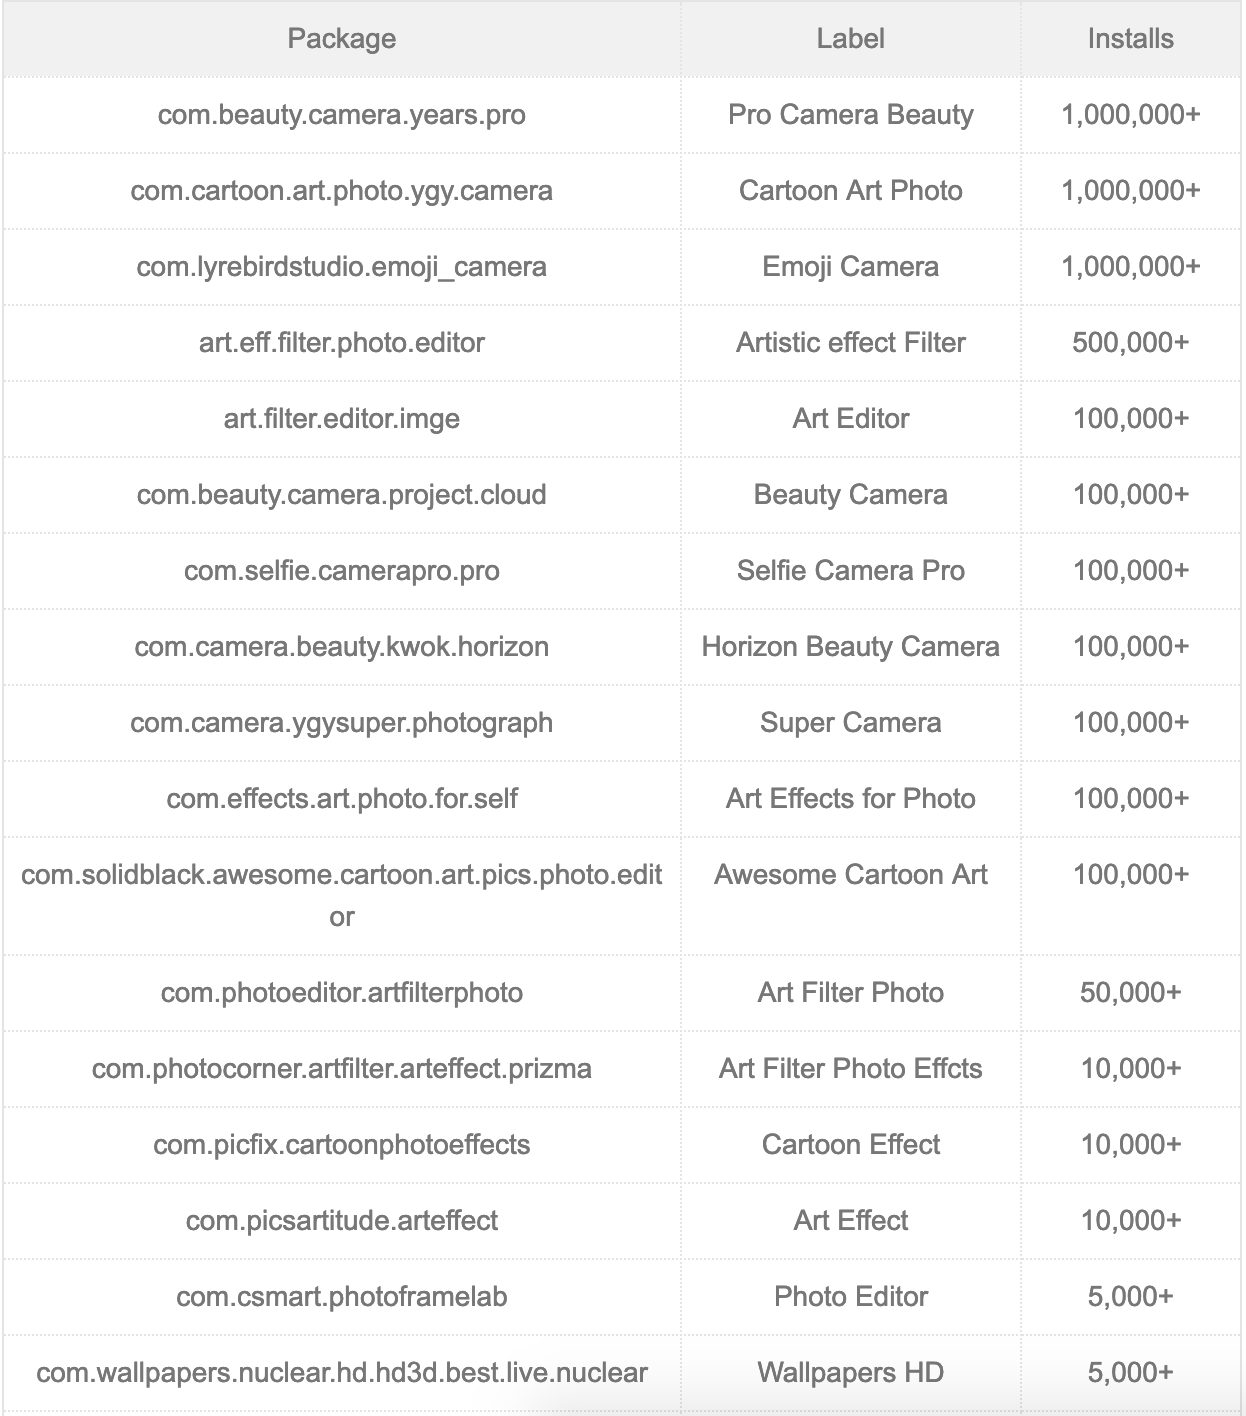Click the Cartoon Effect label
This screenshot has width=1246, height=1416.
(850, 1145)
